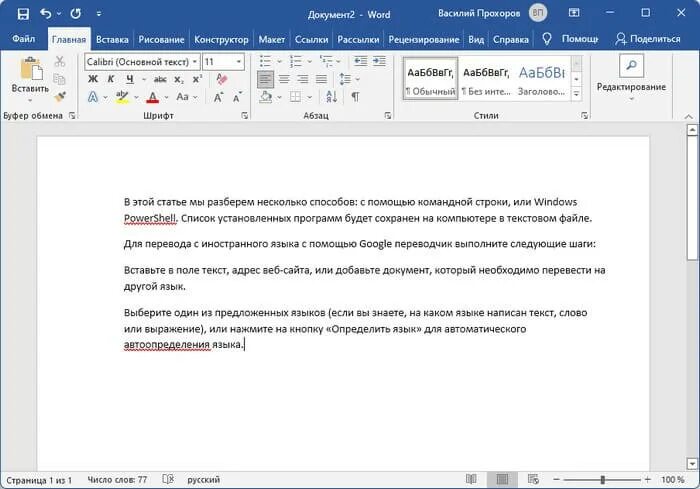
Task: Apply Subscript formatting
Action: [179, 79]
